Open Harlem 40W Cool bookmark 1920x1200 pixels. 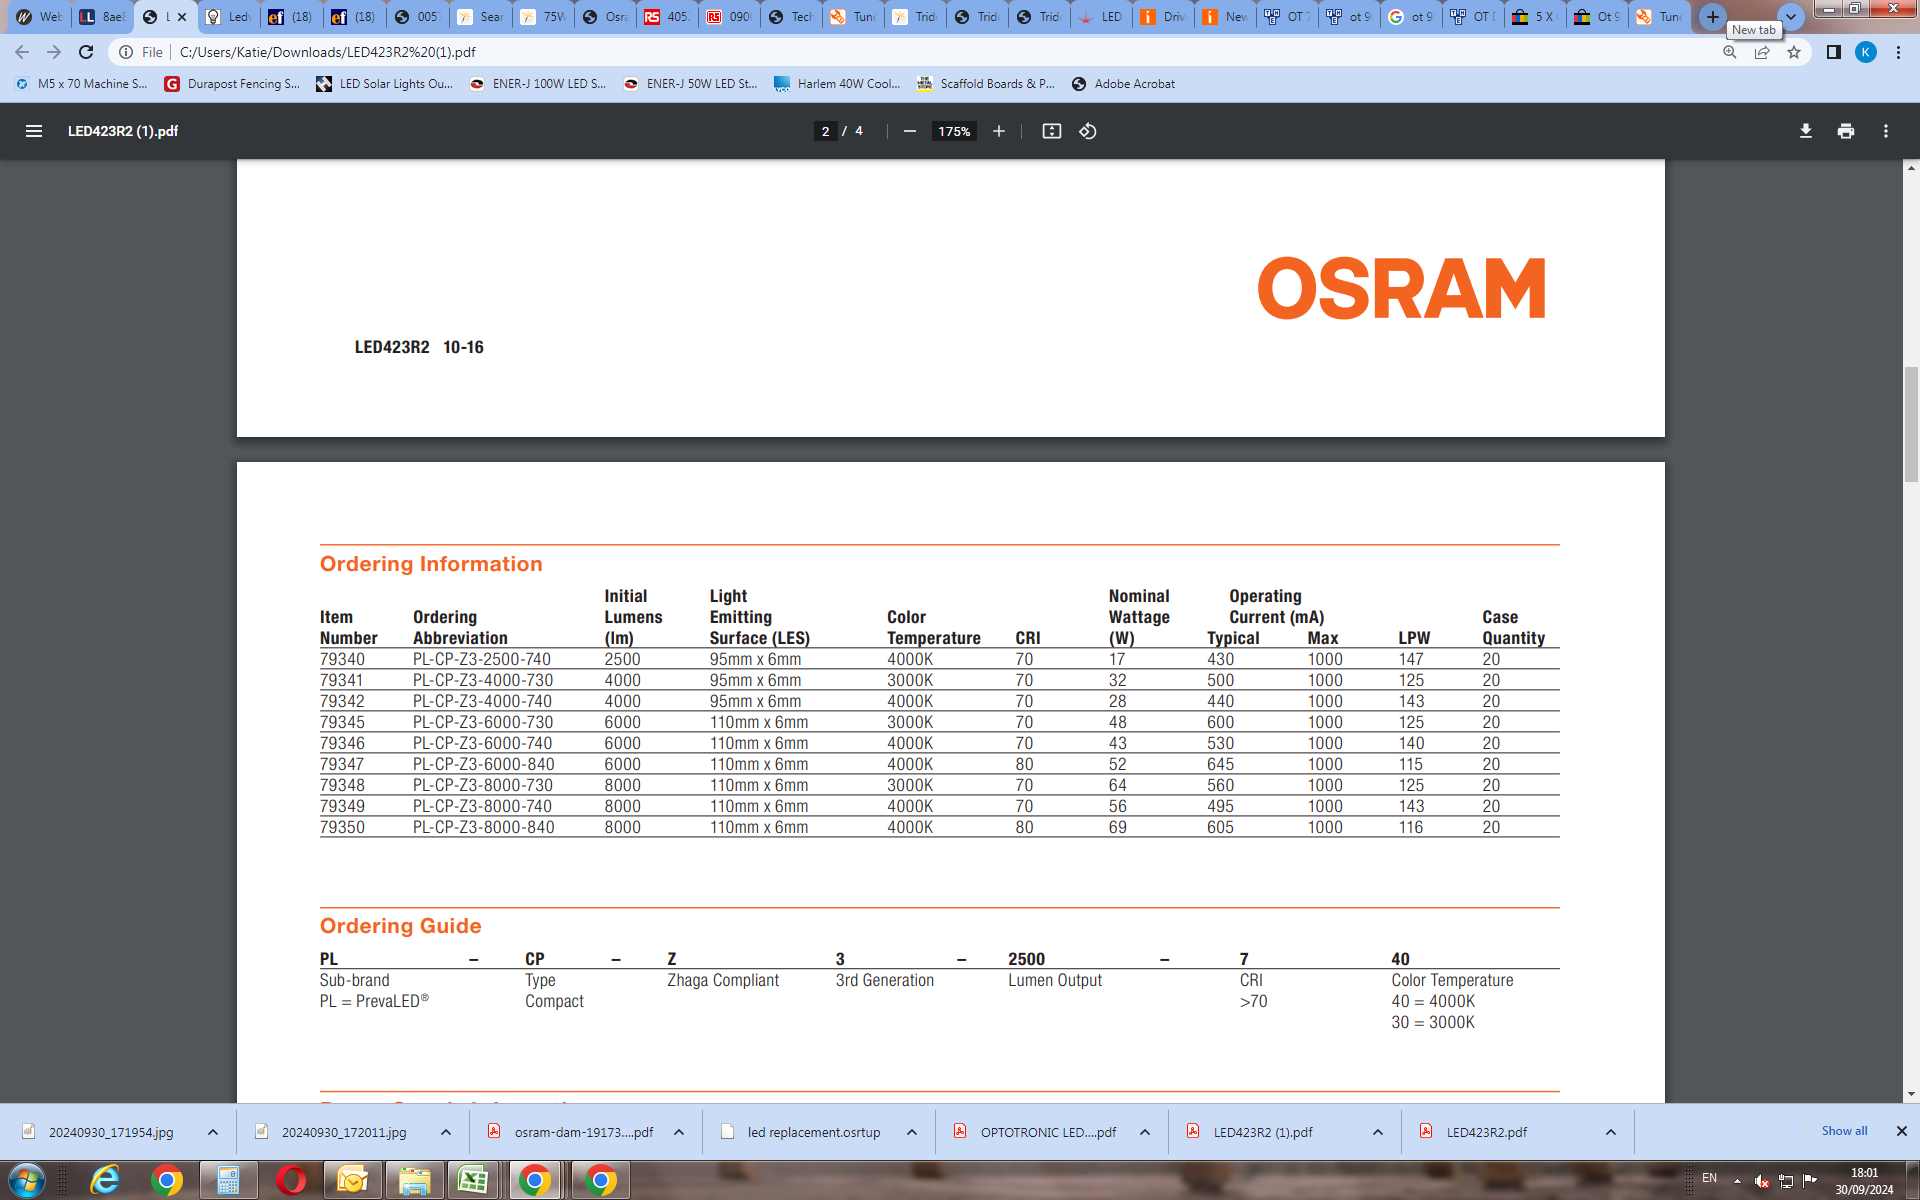point(837,84)
